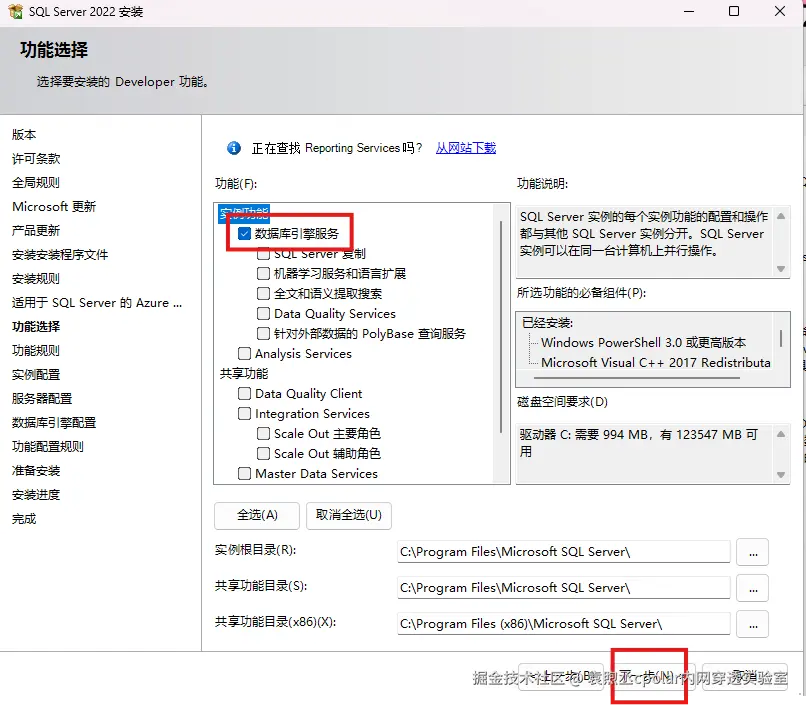The height and width of the screenshot is (705, 806).
Task: Minimize the SQL Server 2022 setup window
Action: (689, 11)
